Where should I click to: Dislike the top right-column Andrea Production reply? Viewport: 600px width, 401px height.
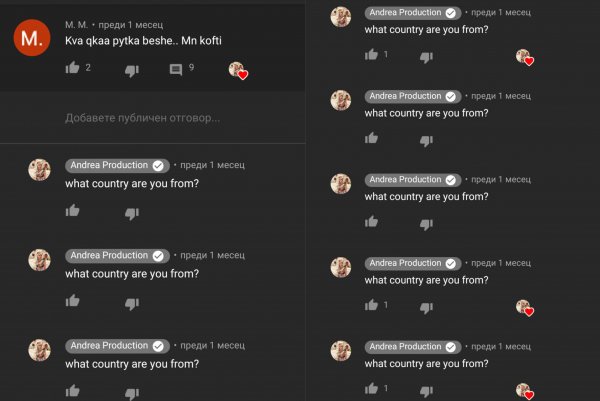point(426,57)
